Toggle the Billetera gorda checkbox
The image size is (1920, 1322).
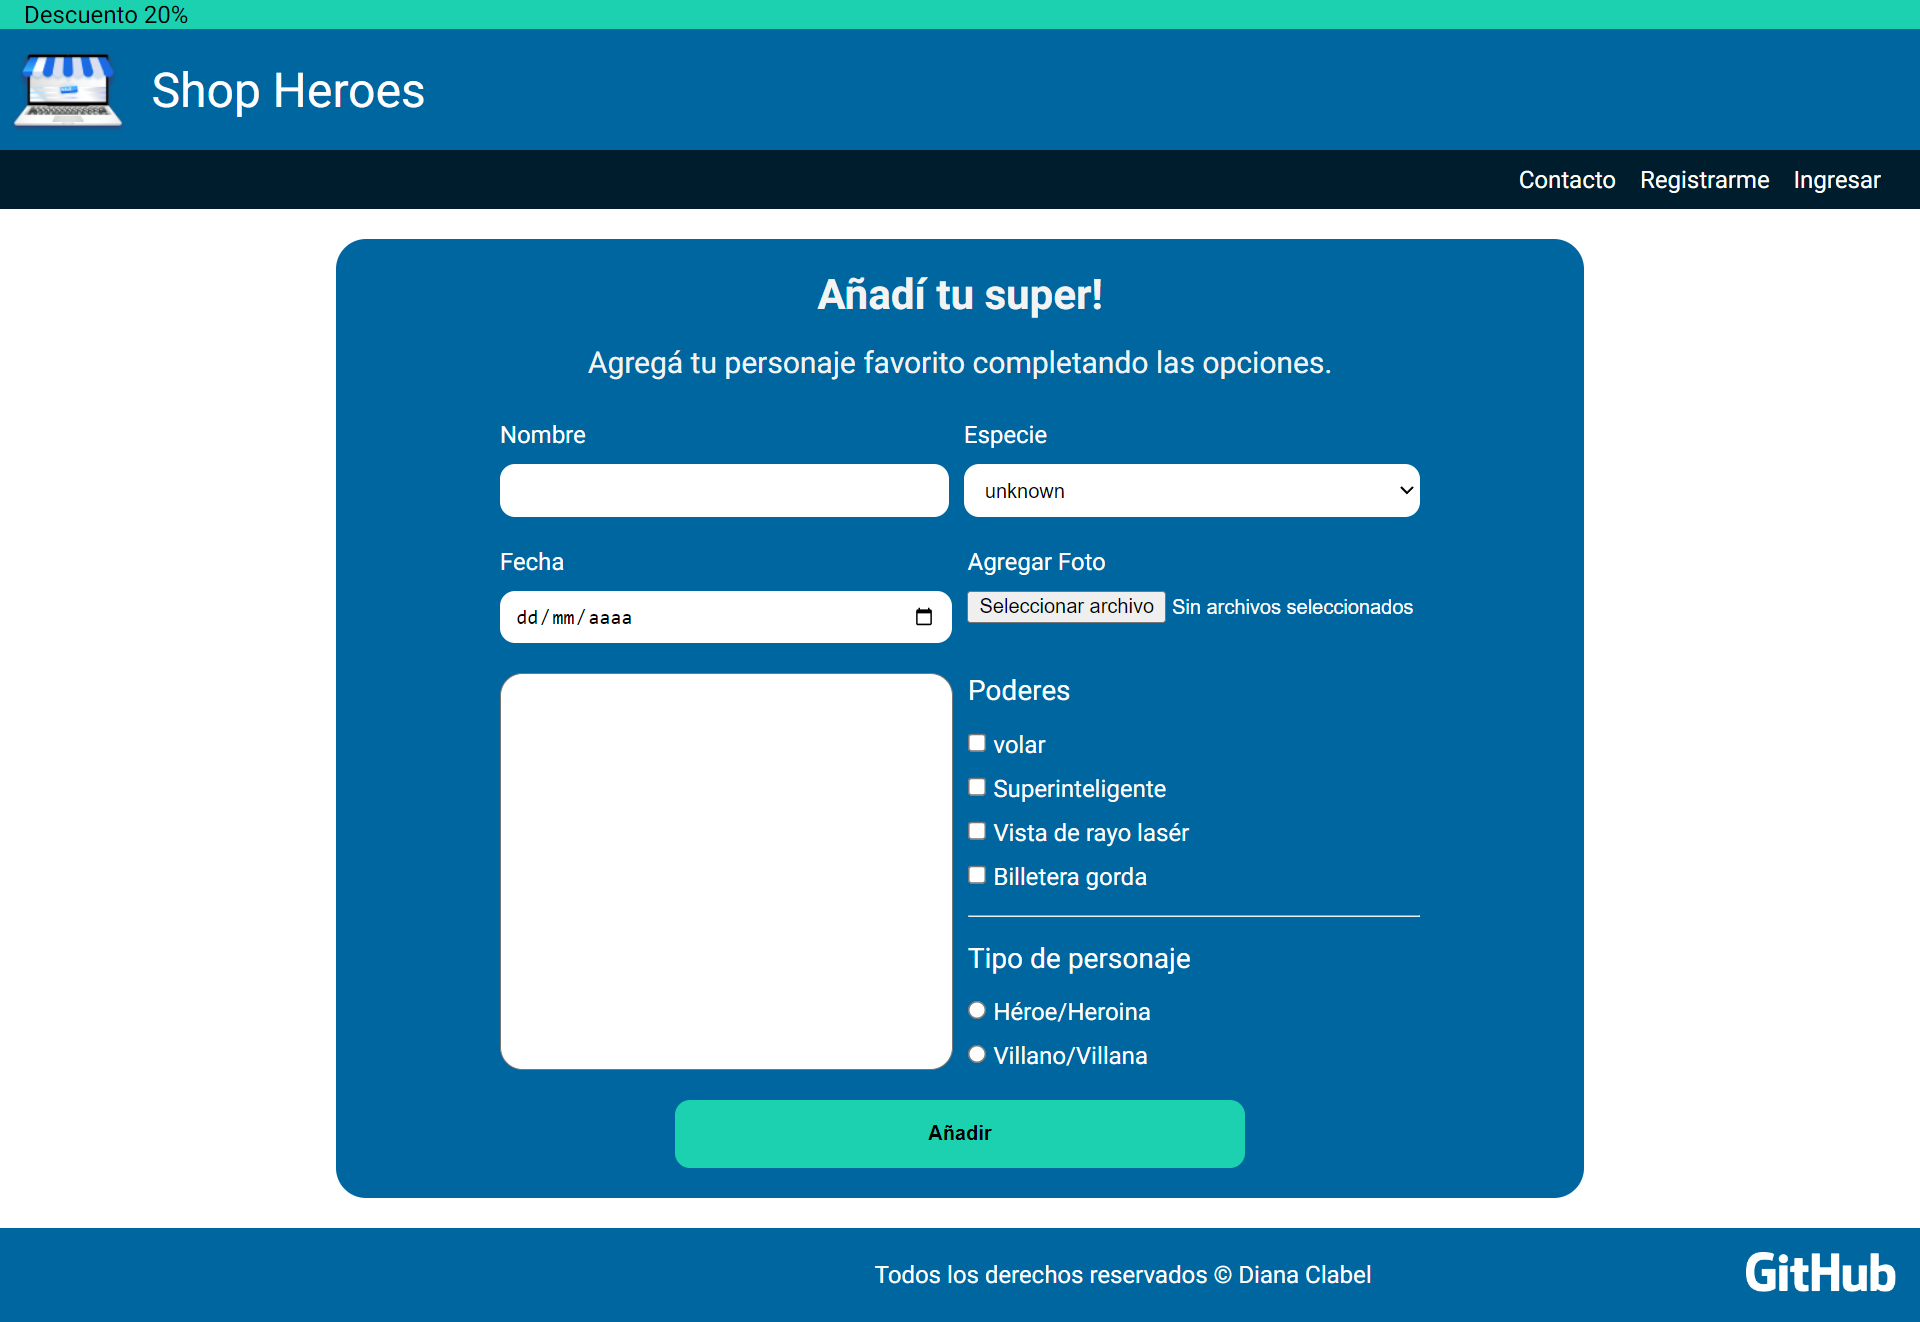tap(977, 875)
